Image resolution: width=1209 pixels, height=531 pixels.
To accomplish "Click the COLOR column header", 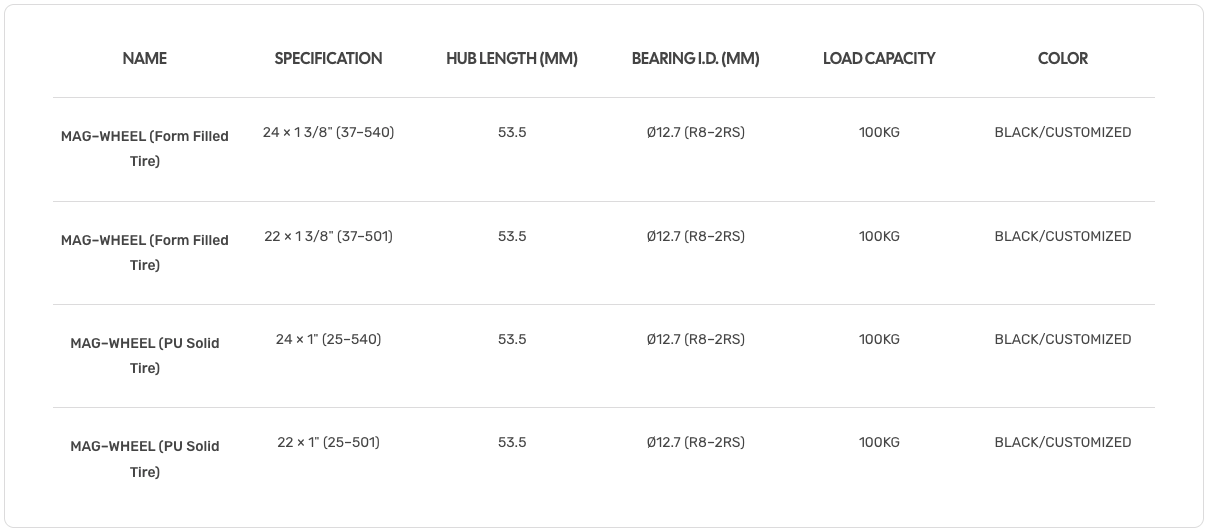I will [x=1063, y=58].
